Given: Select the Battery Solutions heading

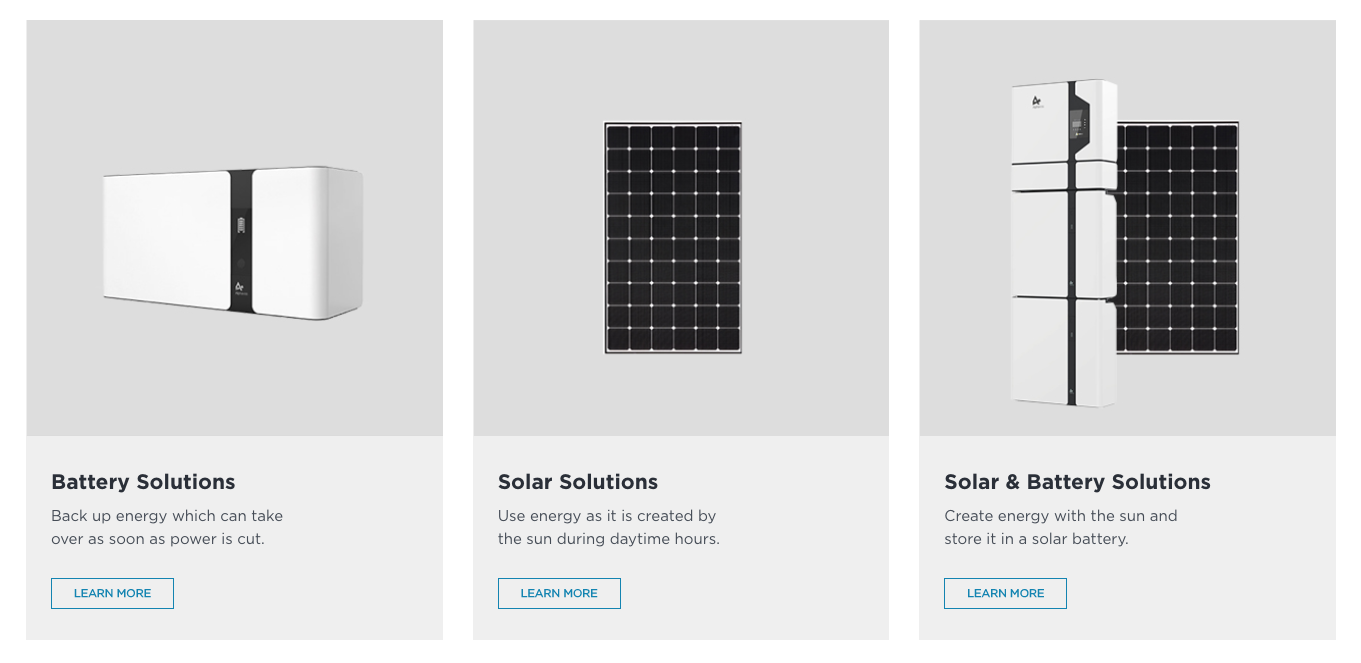Looking at the screenshot, I should (143, 482).
